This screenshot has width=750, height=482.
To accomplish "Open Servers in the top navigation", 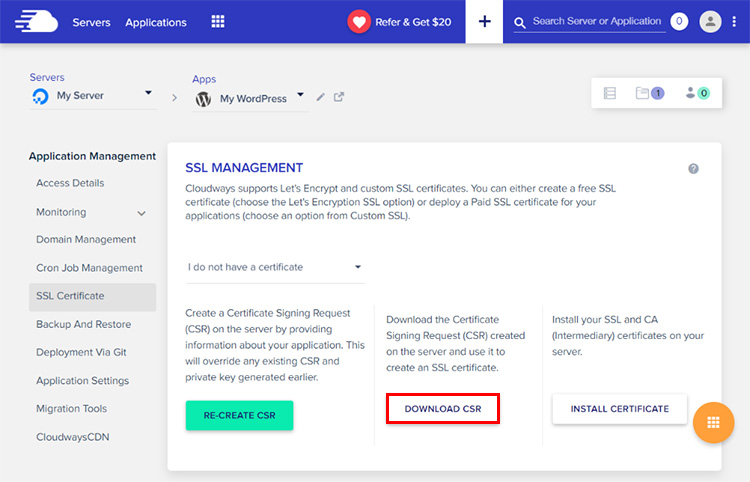I will (x=91, y=22).
